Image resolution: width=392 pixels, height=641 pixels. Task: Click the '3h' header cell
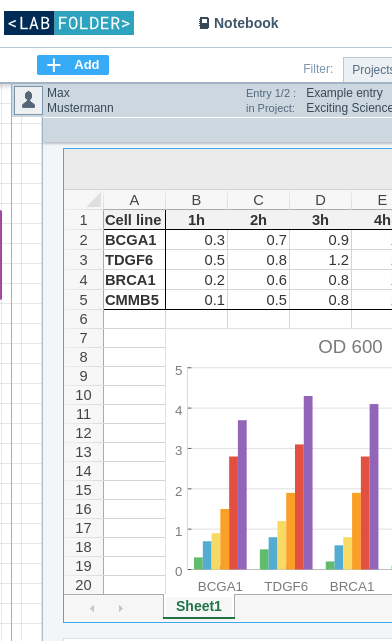(x=320, y=220)
